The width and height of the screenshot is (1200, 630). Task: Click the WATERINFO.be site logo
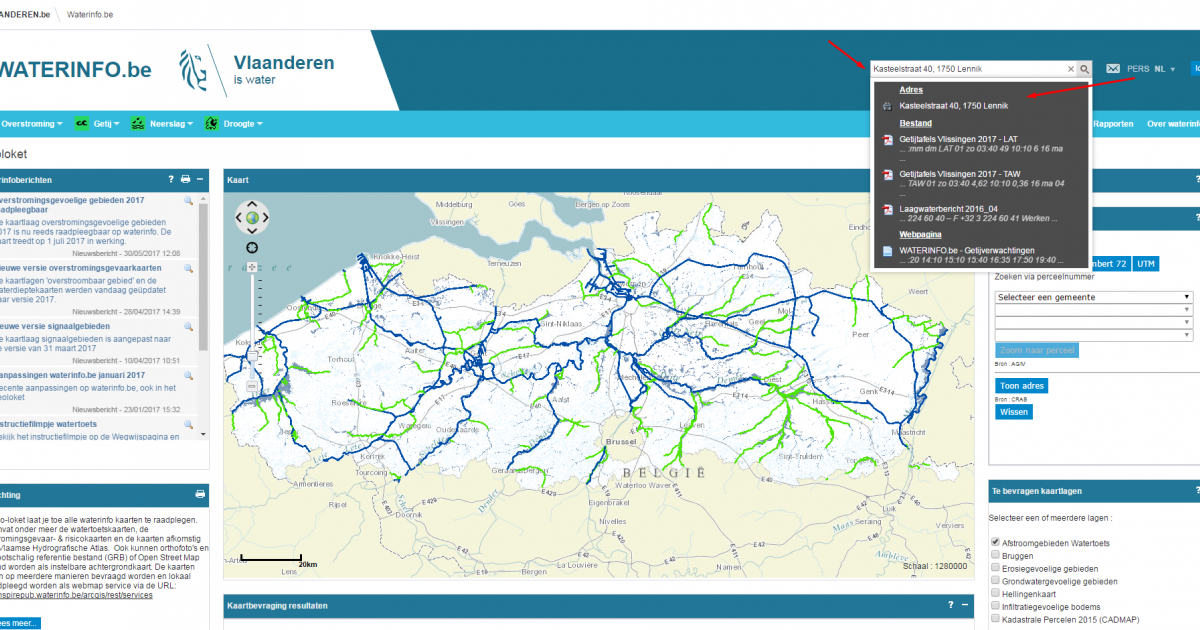pyautogui.click(x=75, y=69)
